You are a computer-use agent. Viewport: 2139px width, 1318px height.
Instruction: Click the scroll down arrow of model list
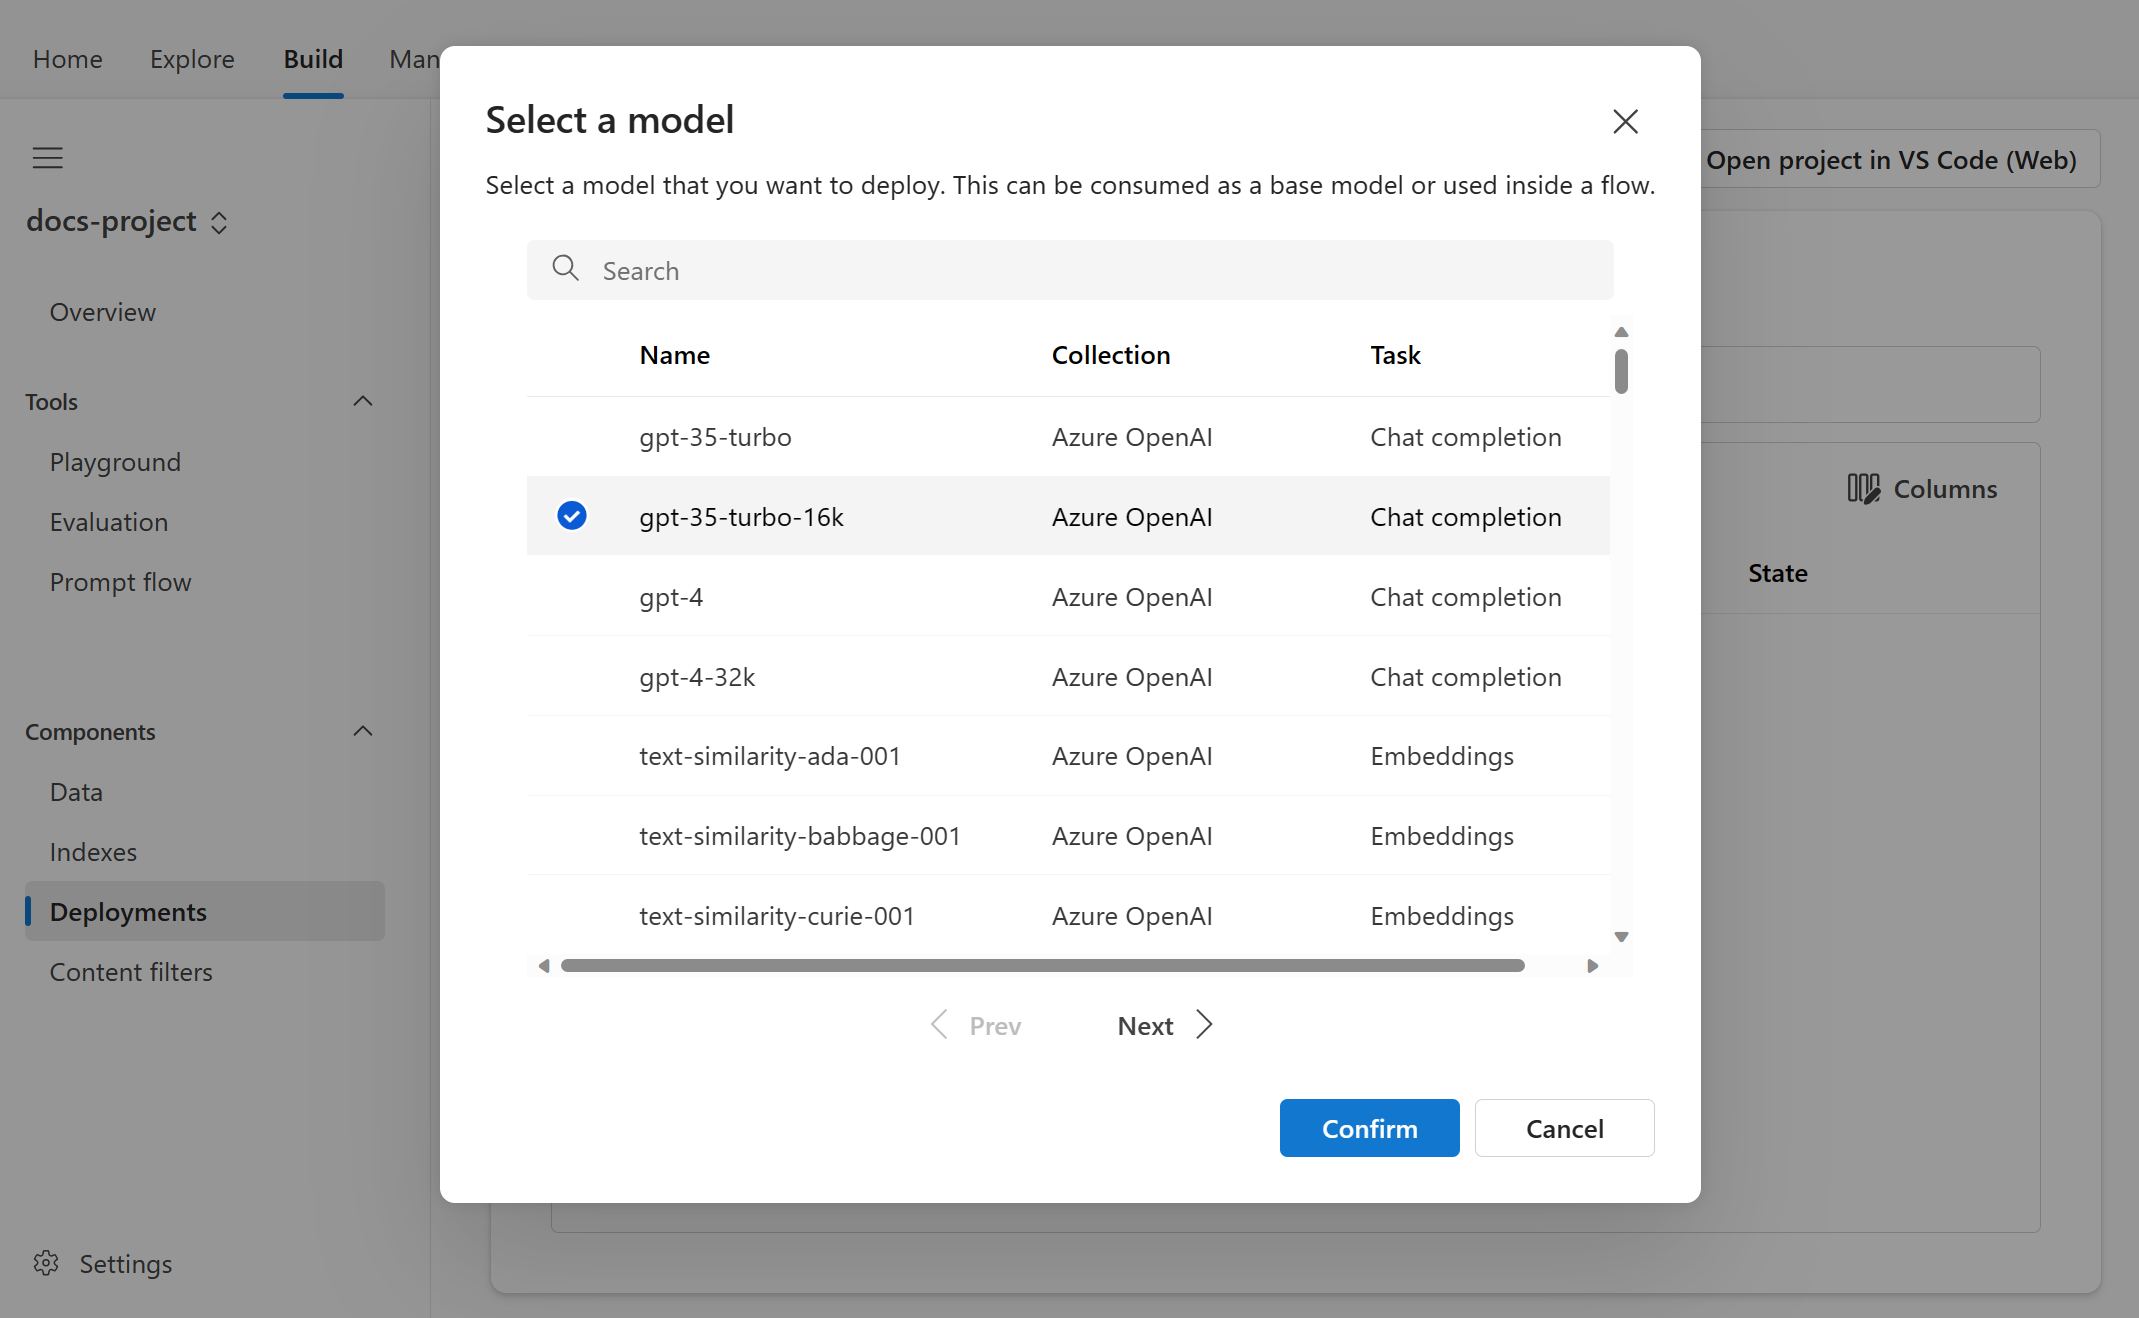1621,937
